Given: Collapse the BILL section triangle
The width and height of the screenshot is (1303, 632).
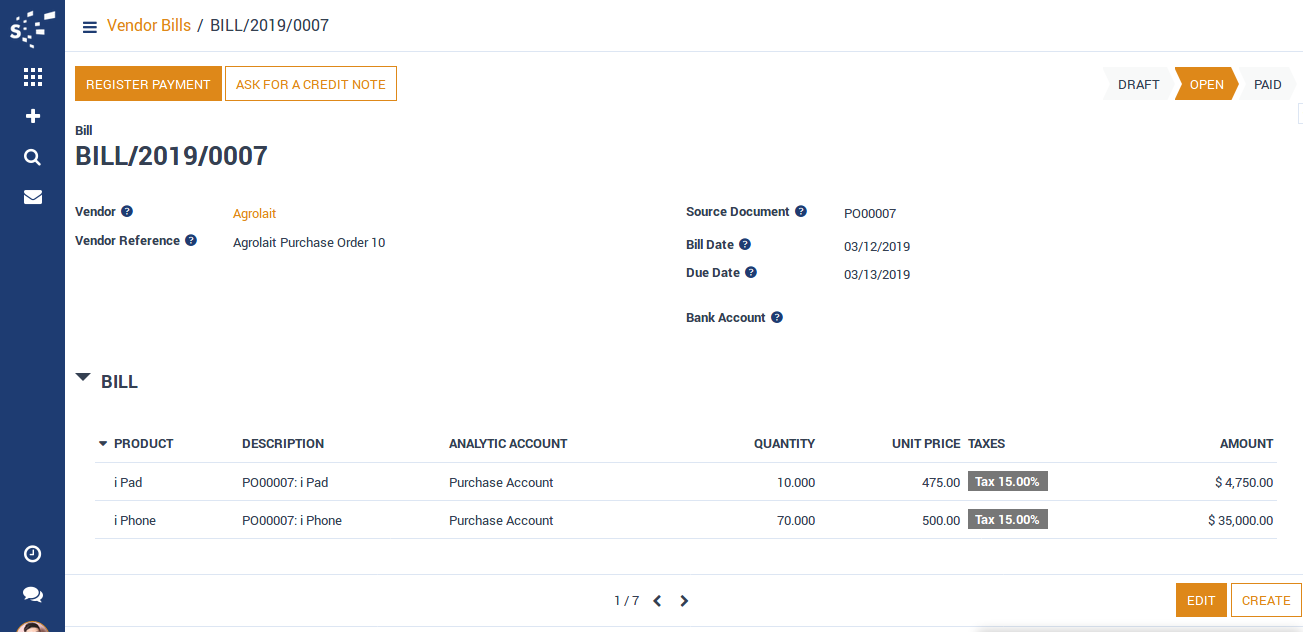Looking at the screenshot, I should pyautogui.click(x=83, y=378).
